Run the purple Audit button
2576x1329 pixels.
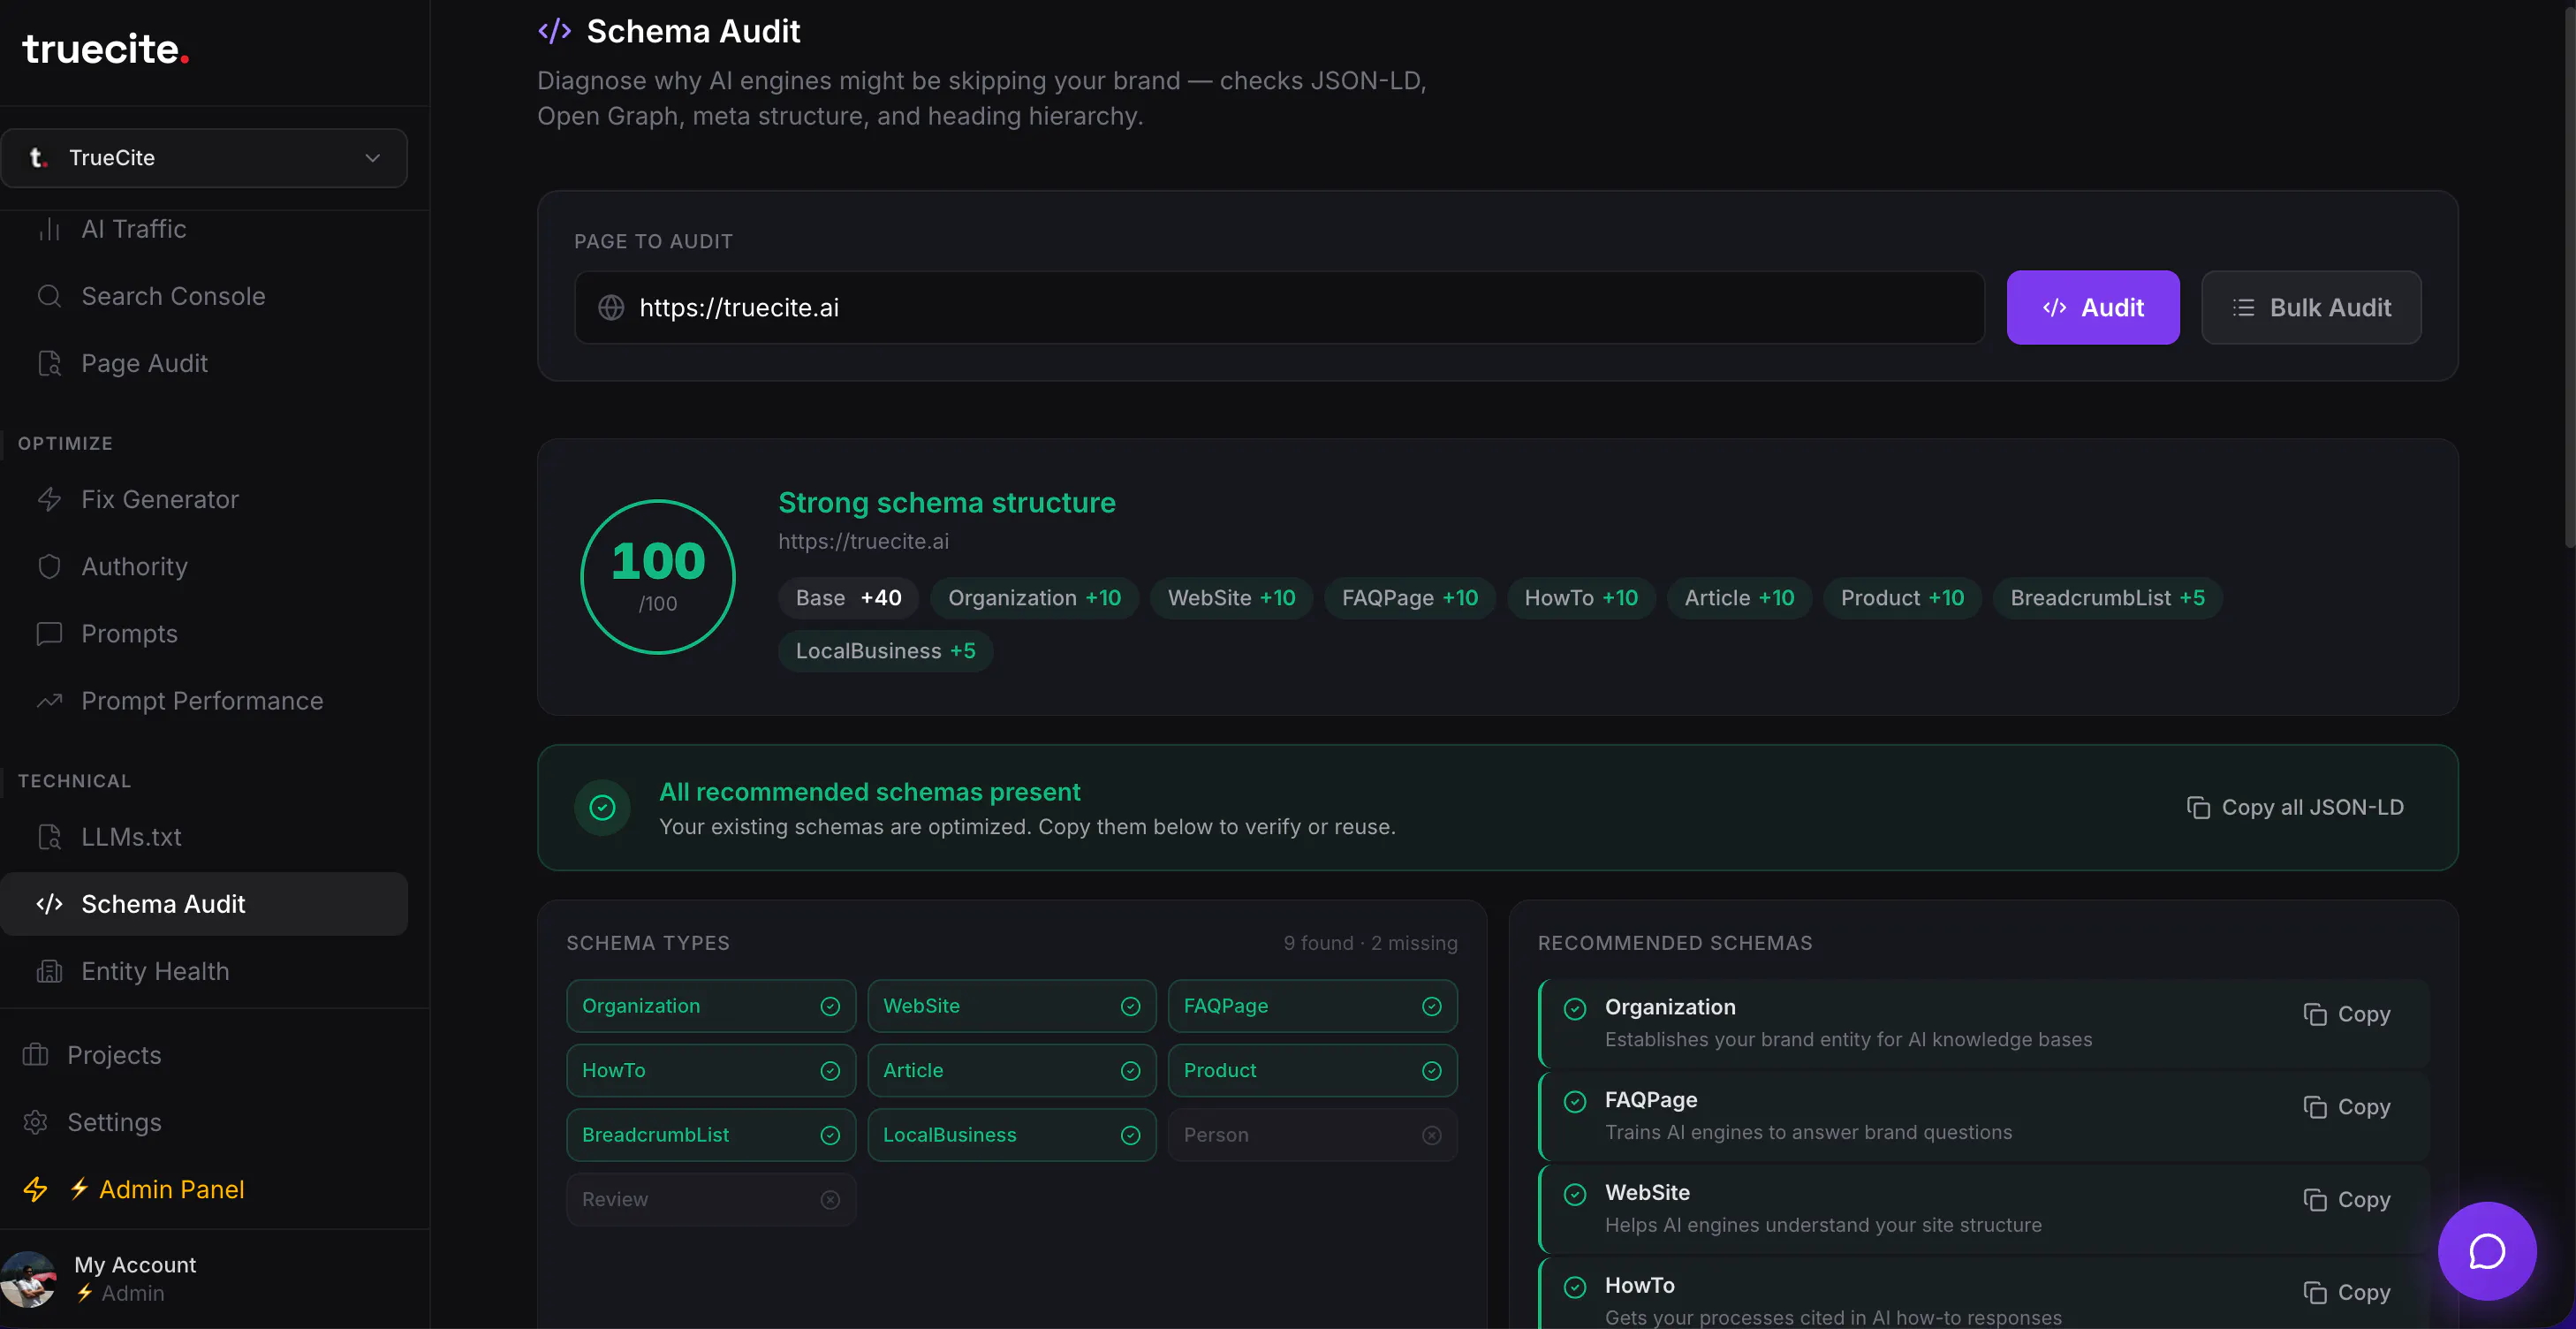click(2093, 307)
